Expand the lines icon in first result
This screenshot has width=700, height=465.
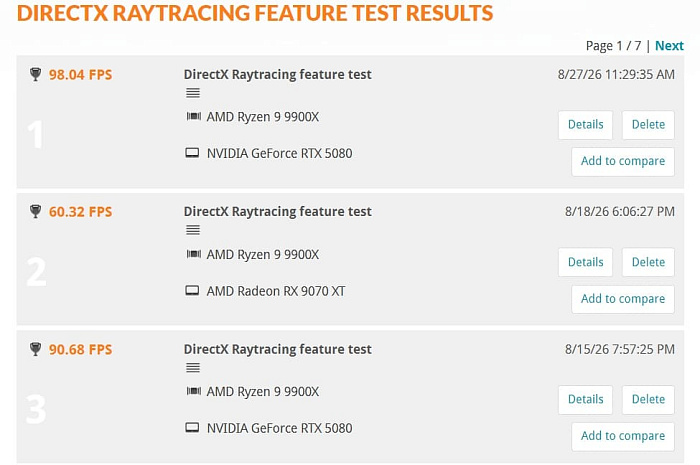pos(193,93)
